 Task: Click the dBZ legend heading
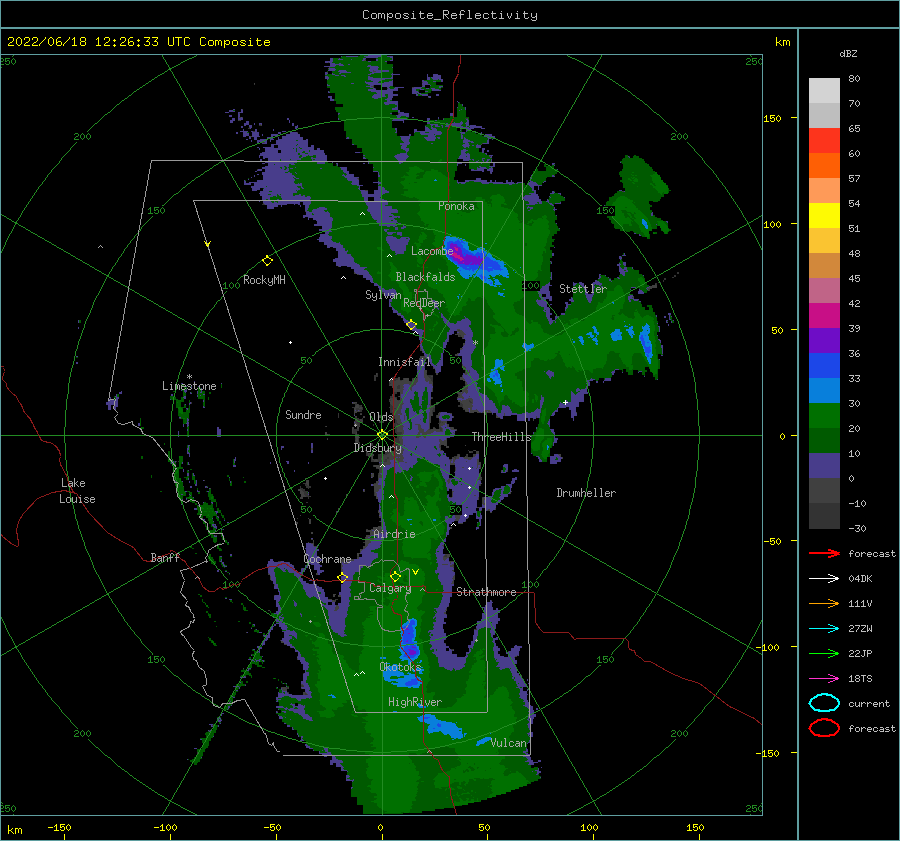click(848, 53)
